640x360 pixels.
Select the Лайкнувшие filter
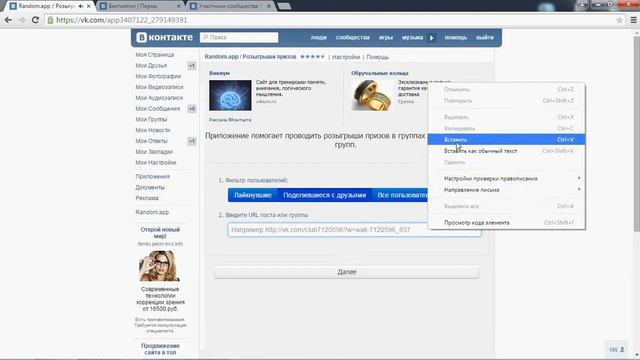coord(253,195)
